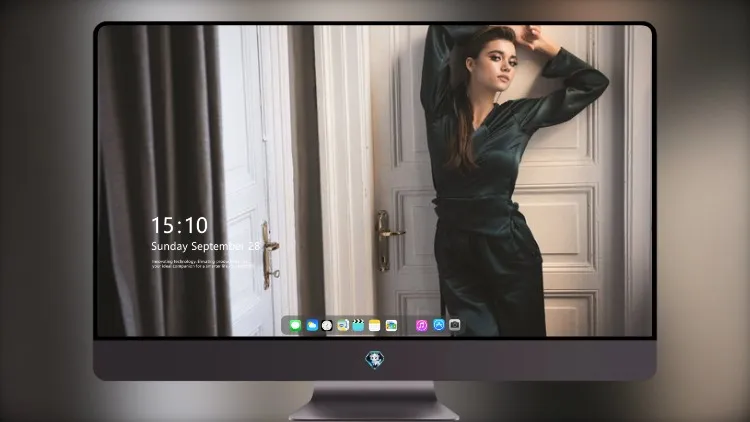Launch the yellow Notes app
The height and width of the screenshot is (422, 750).
375,325
